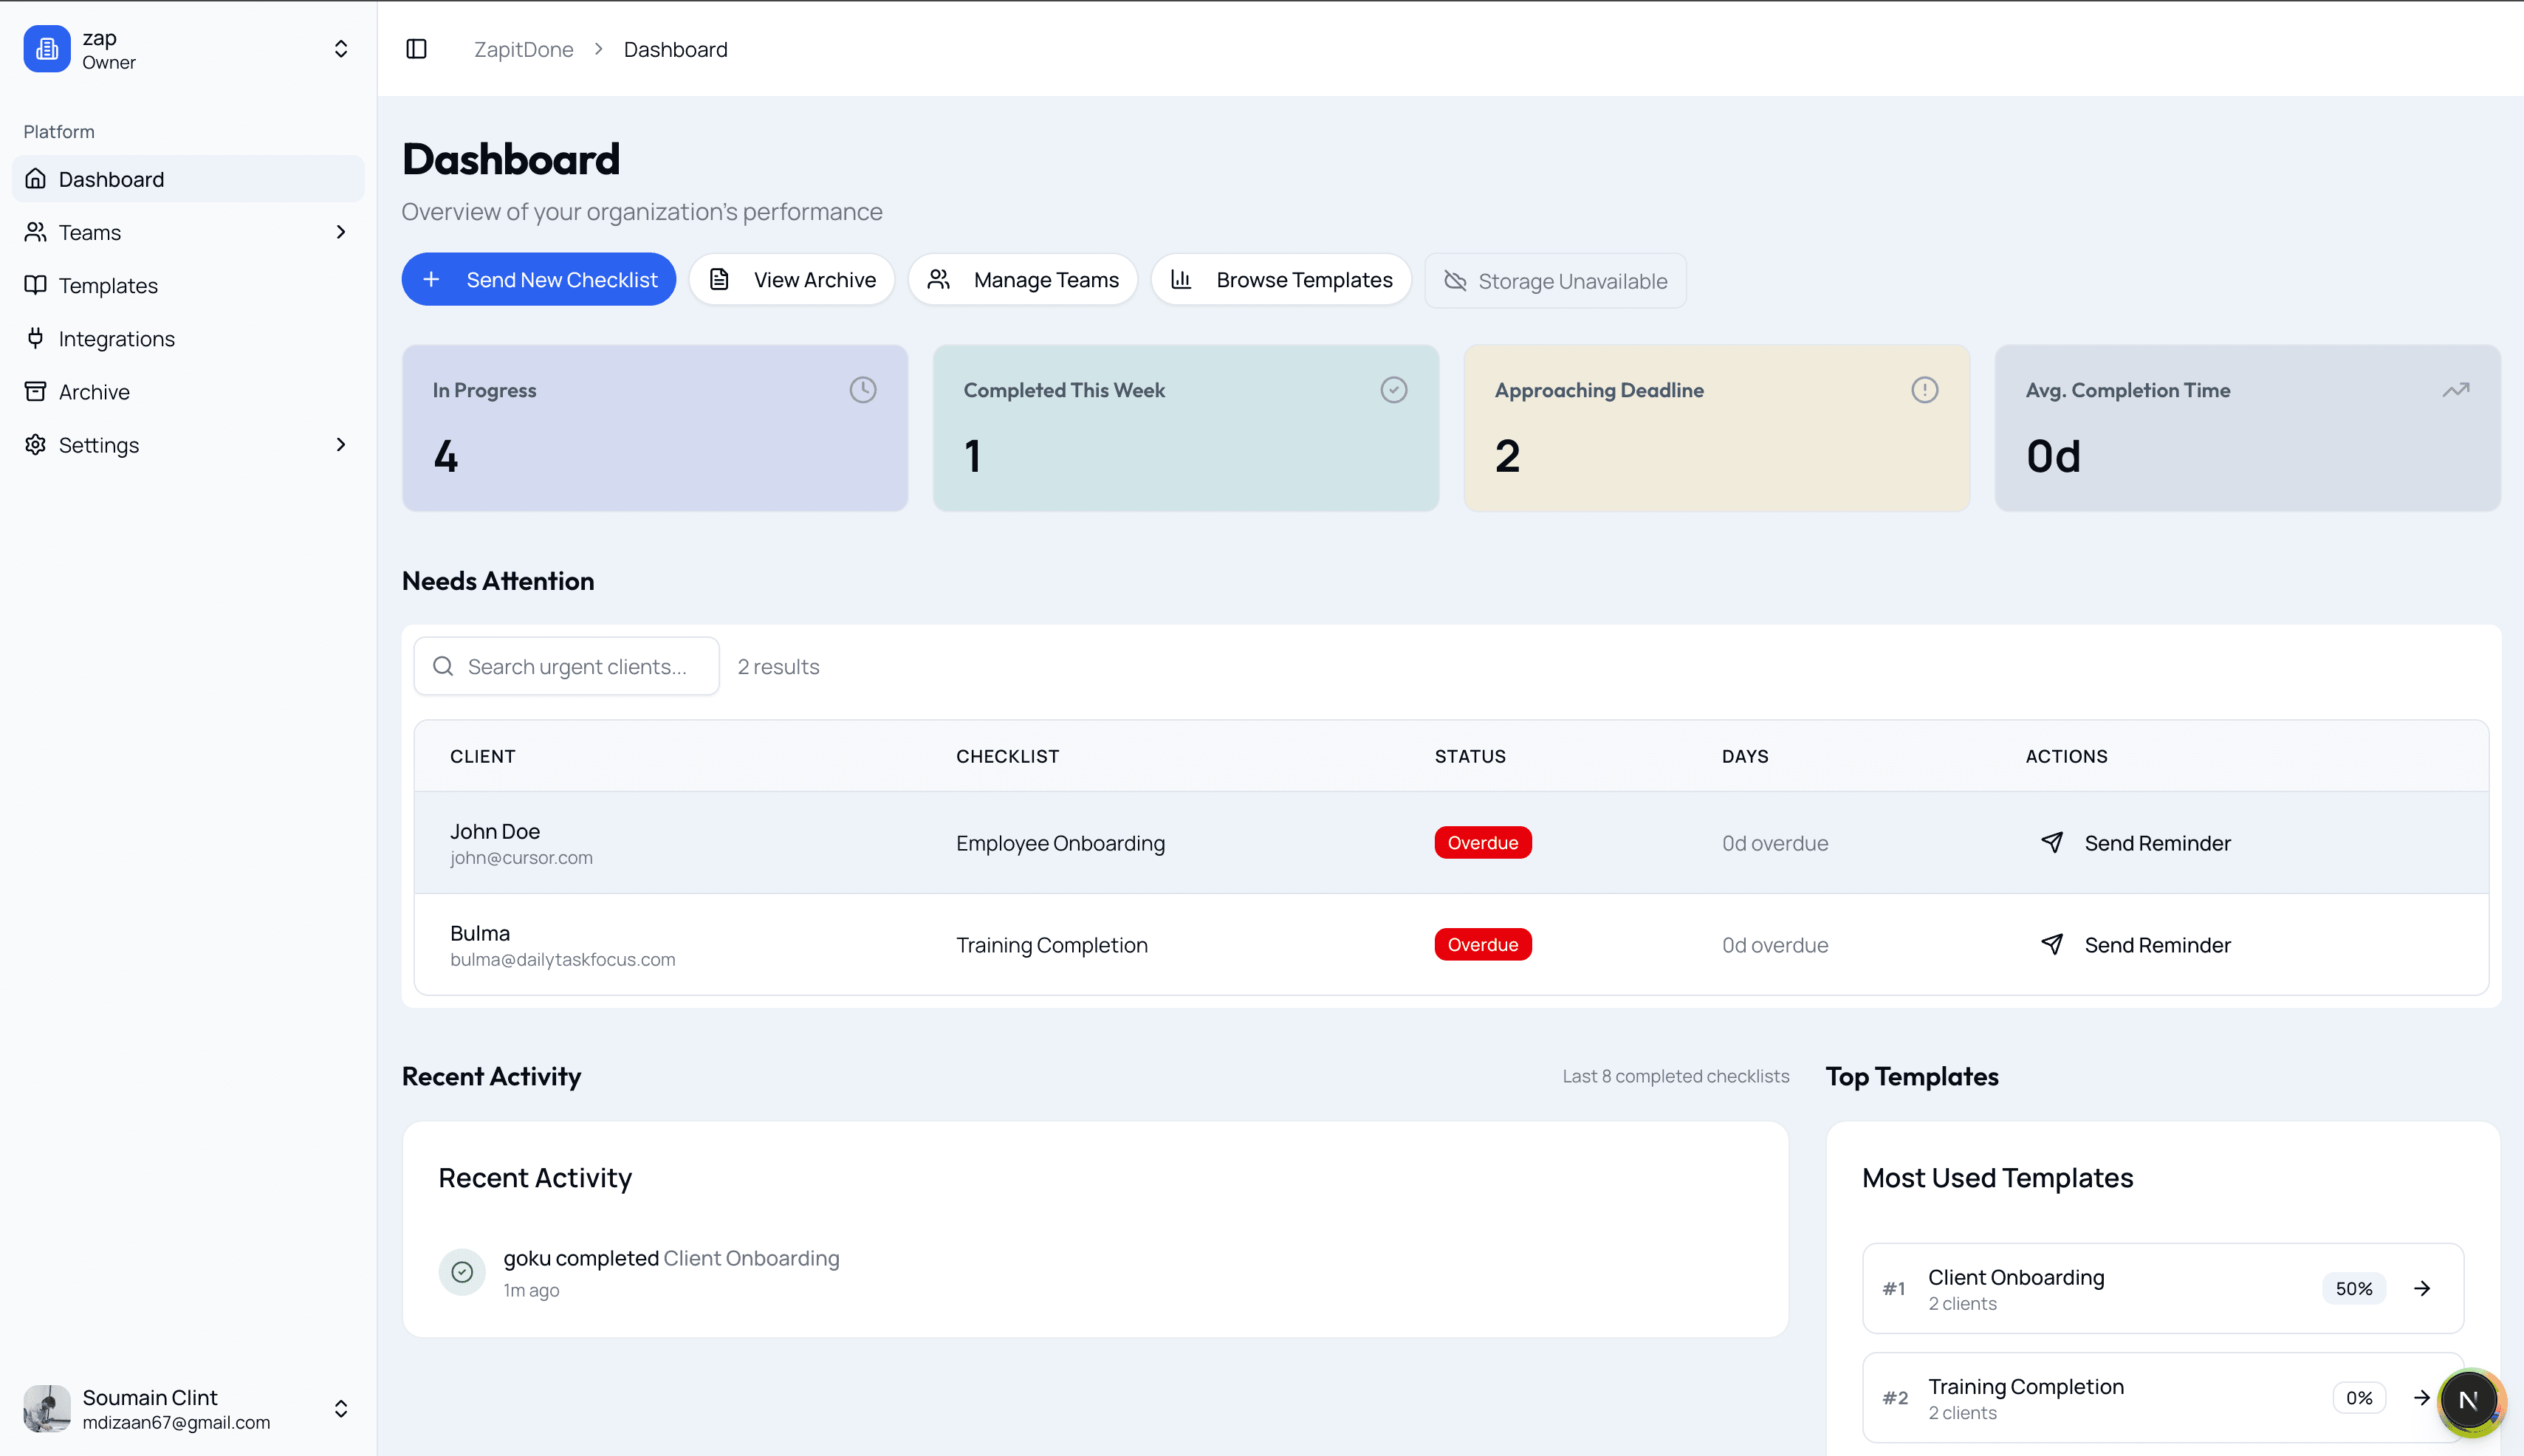Open Browse Templates
Screen dimensions: 2524x1456
click(1281, 279)
